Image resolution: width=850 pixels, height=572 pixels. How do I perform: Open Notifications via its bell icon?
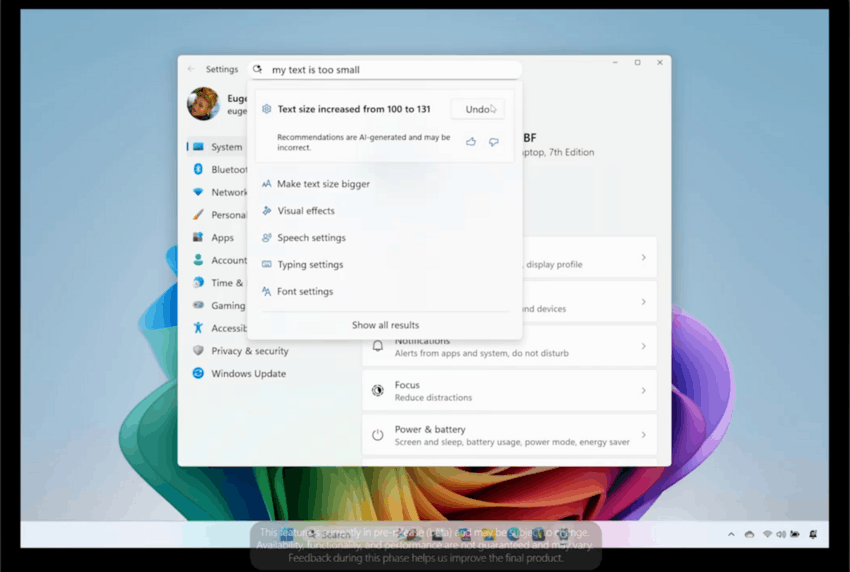tap(378, 346)
